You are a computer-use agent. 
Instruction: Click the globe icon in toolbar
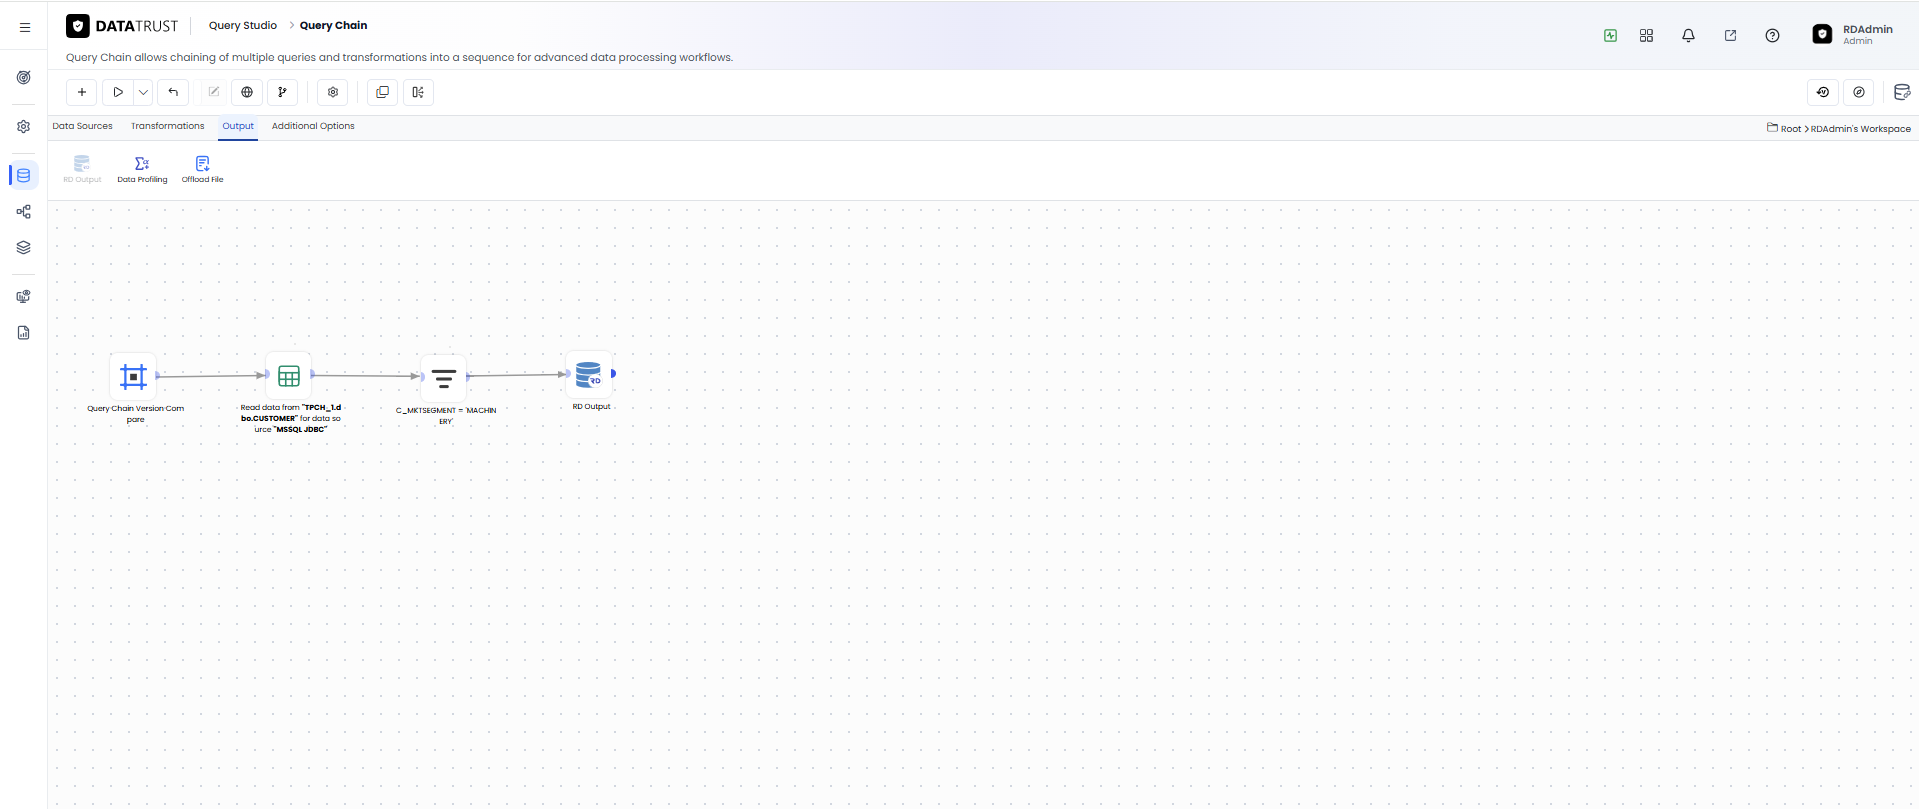247,92
